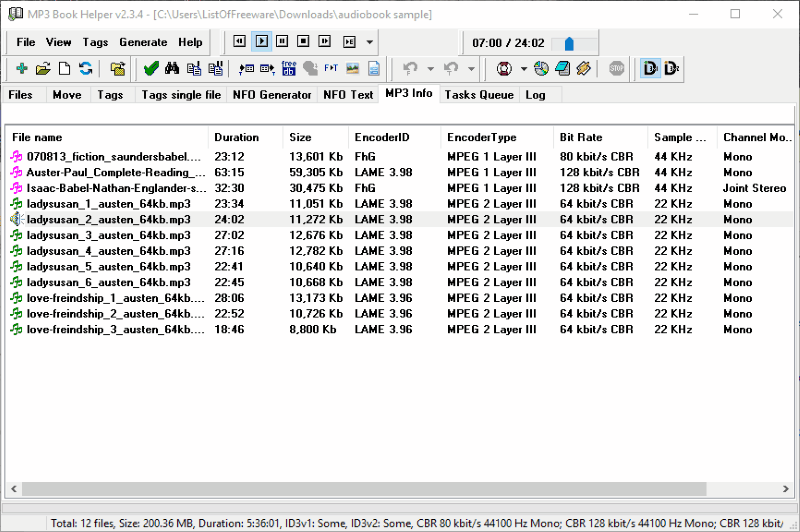Pause playback with the pause button
Viewport: 800px width, 532px height.
[x=282, y=41]
